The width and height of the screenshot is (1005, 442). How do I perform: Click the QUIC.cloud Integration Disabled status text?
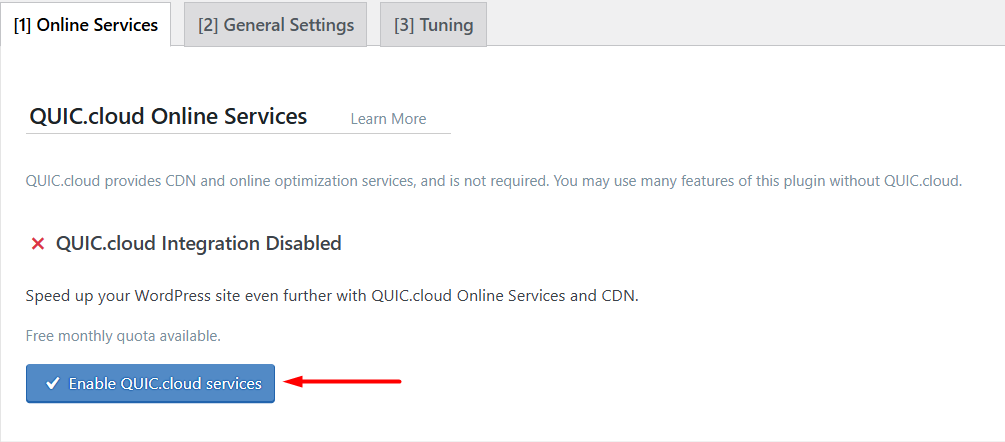(199, 243)
